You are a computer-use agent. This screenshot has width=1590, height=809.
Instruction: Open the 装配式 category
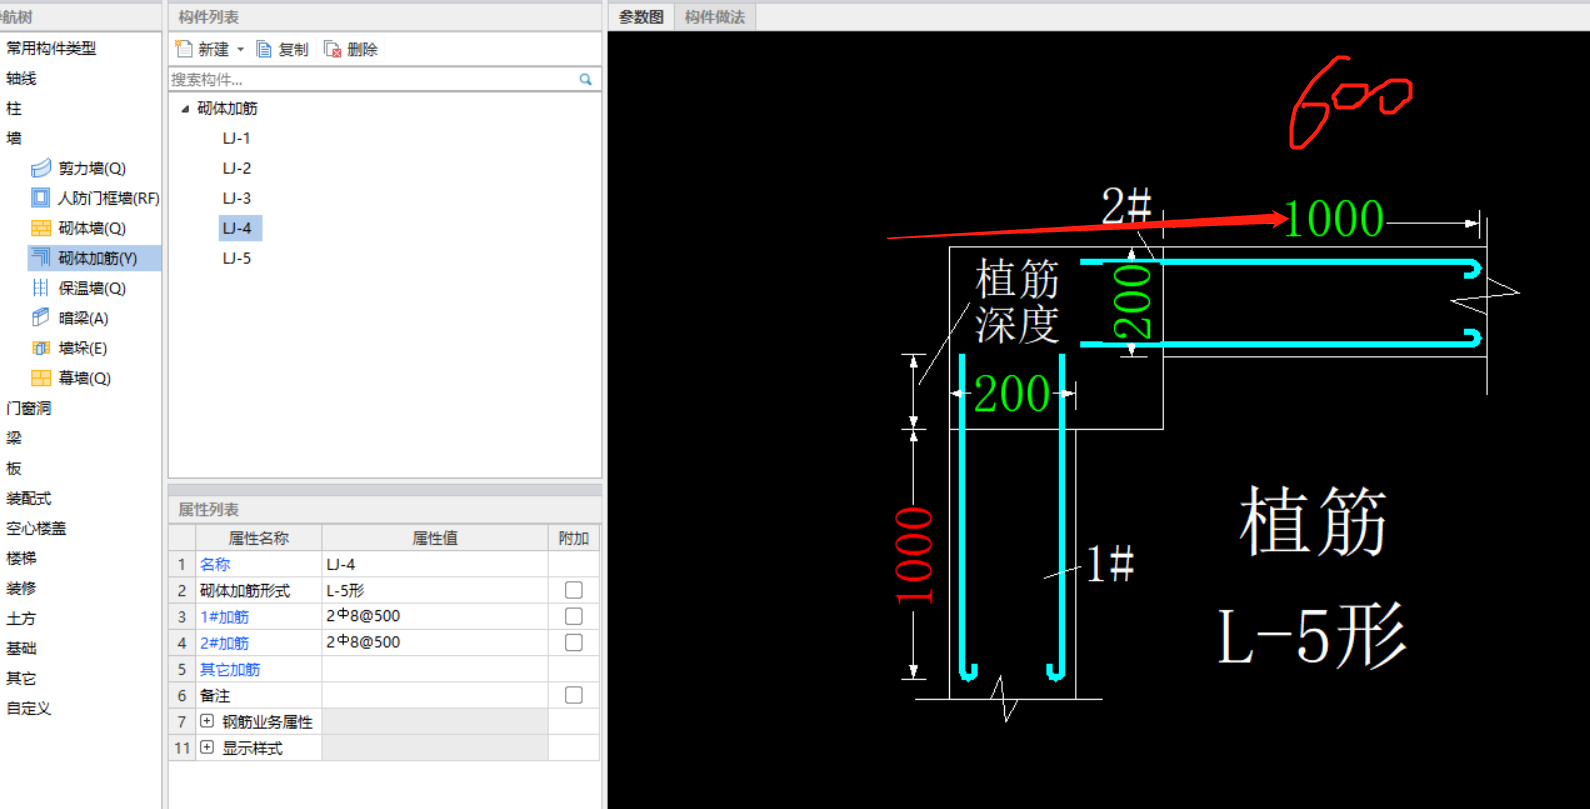(28, 498)
